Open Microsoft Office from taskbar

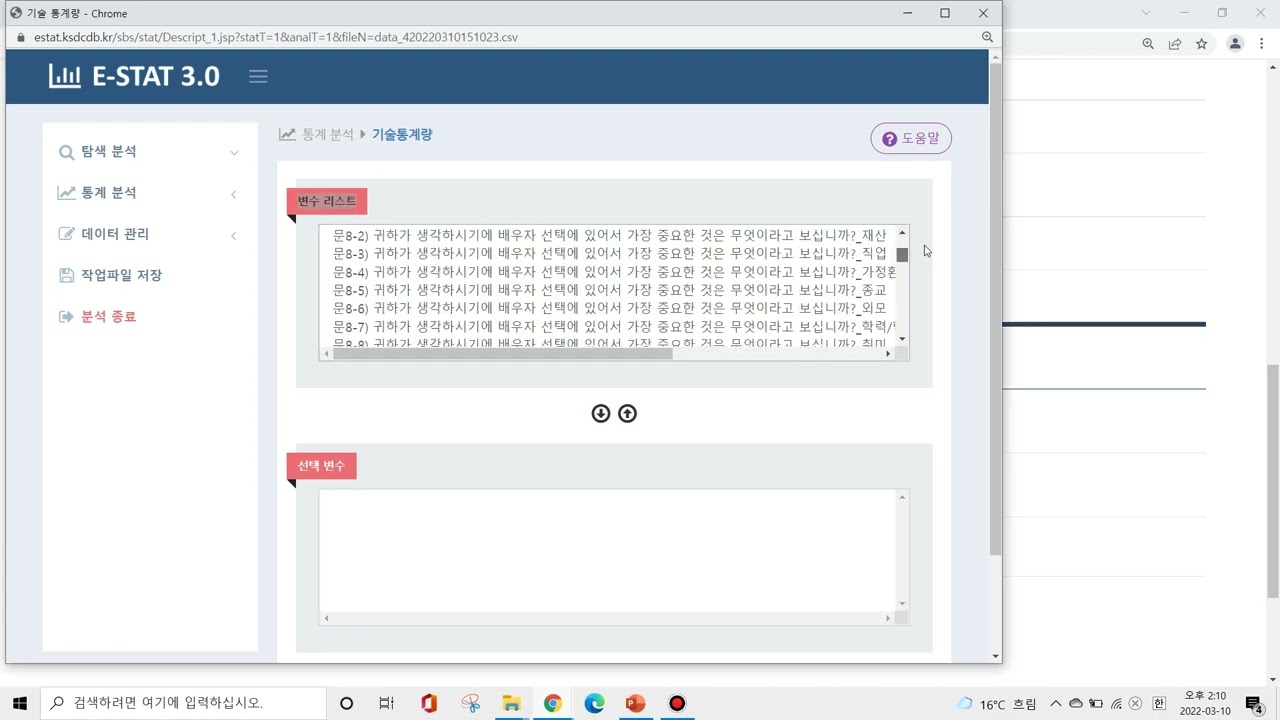(429, 703)
